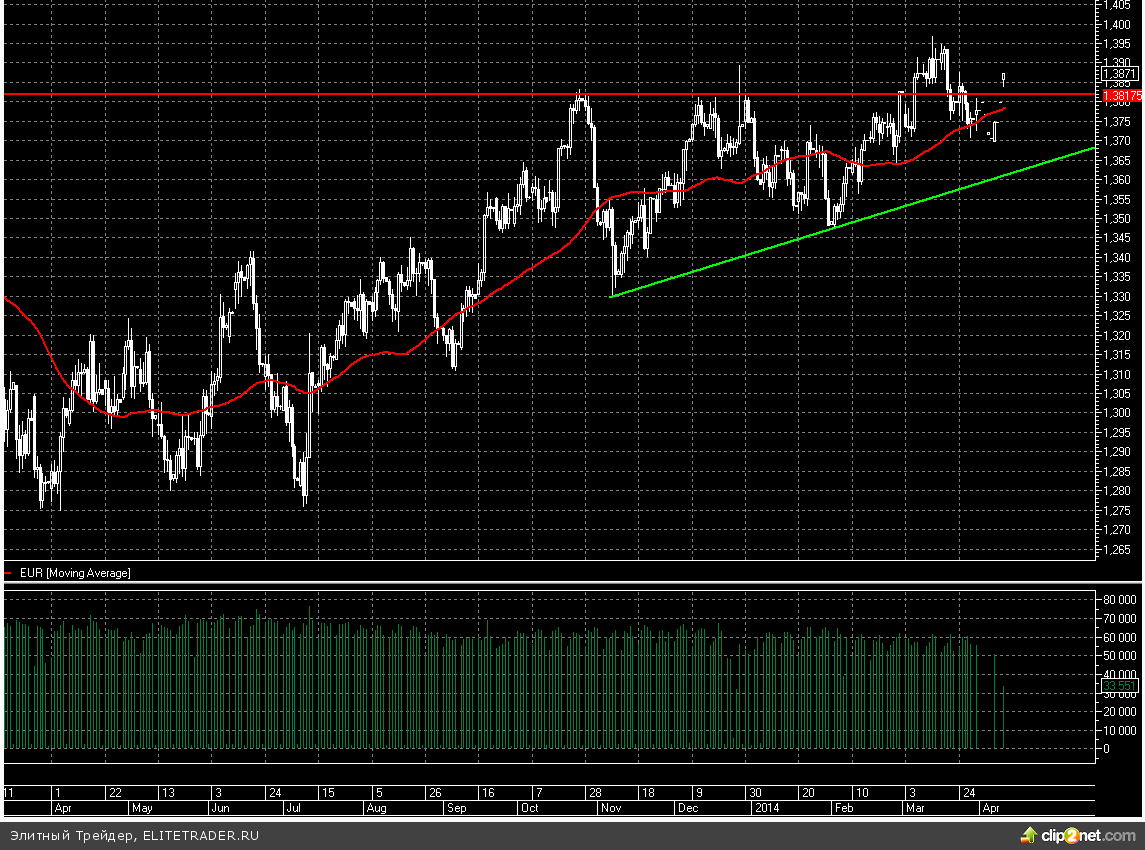Click the red 1,38175 price level tag

pos(1121,95)
